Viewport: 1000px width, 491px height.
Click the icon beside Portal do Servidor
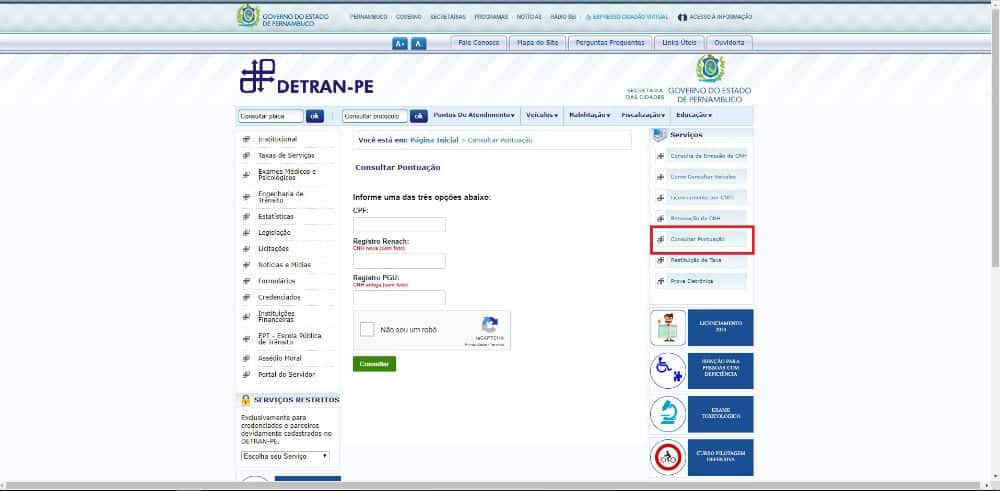(246, 374)
